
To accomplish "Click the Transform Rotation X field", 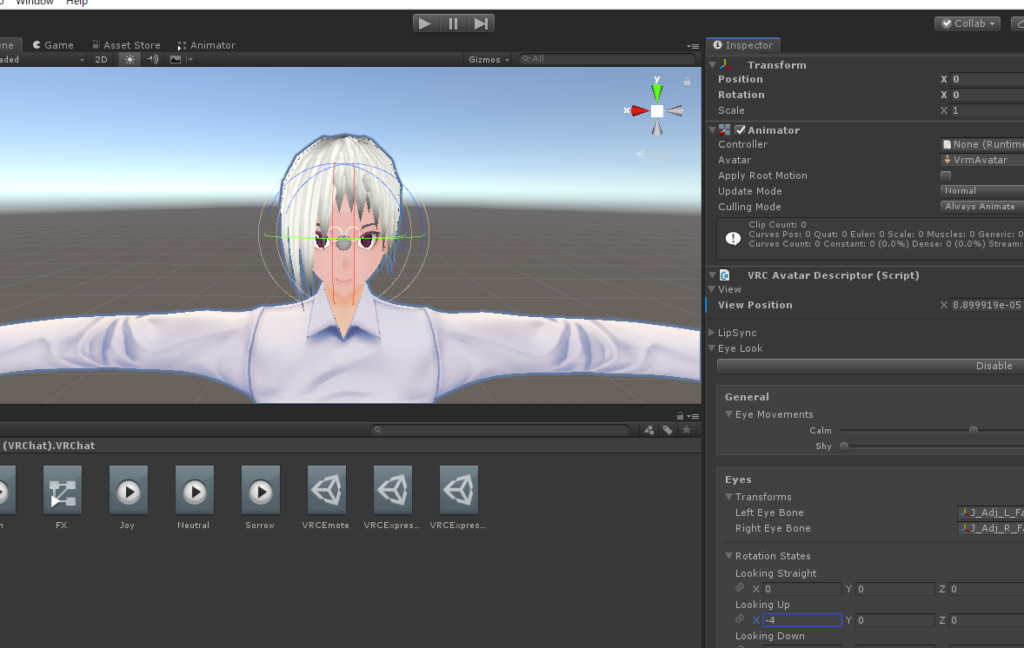I will click(x=987, y=95).
